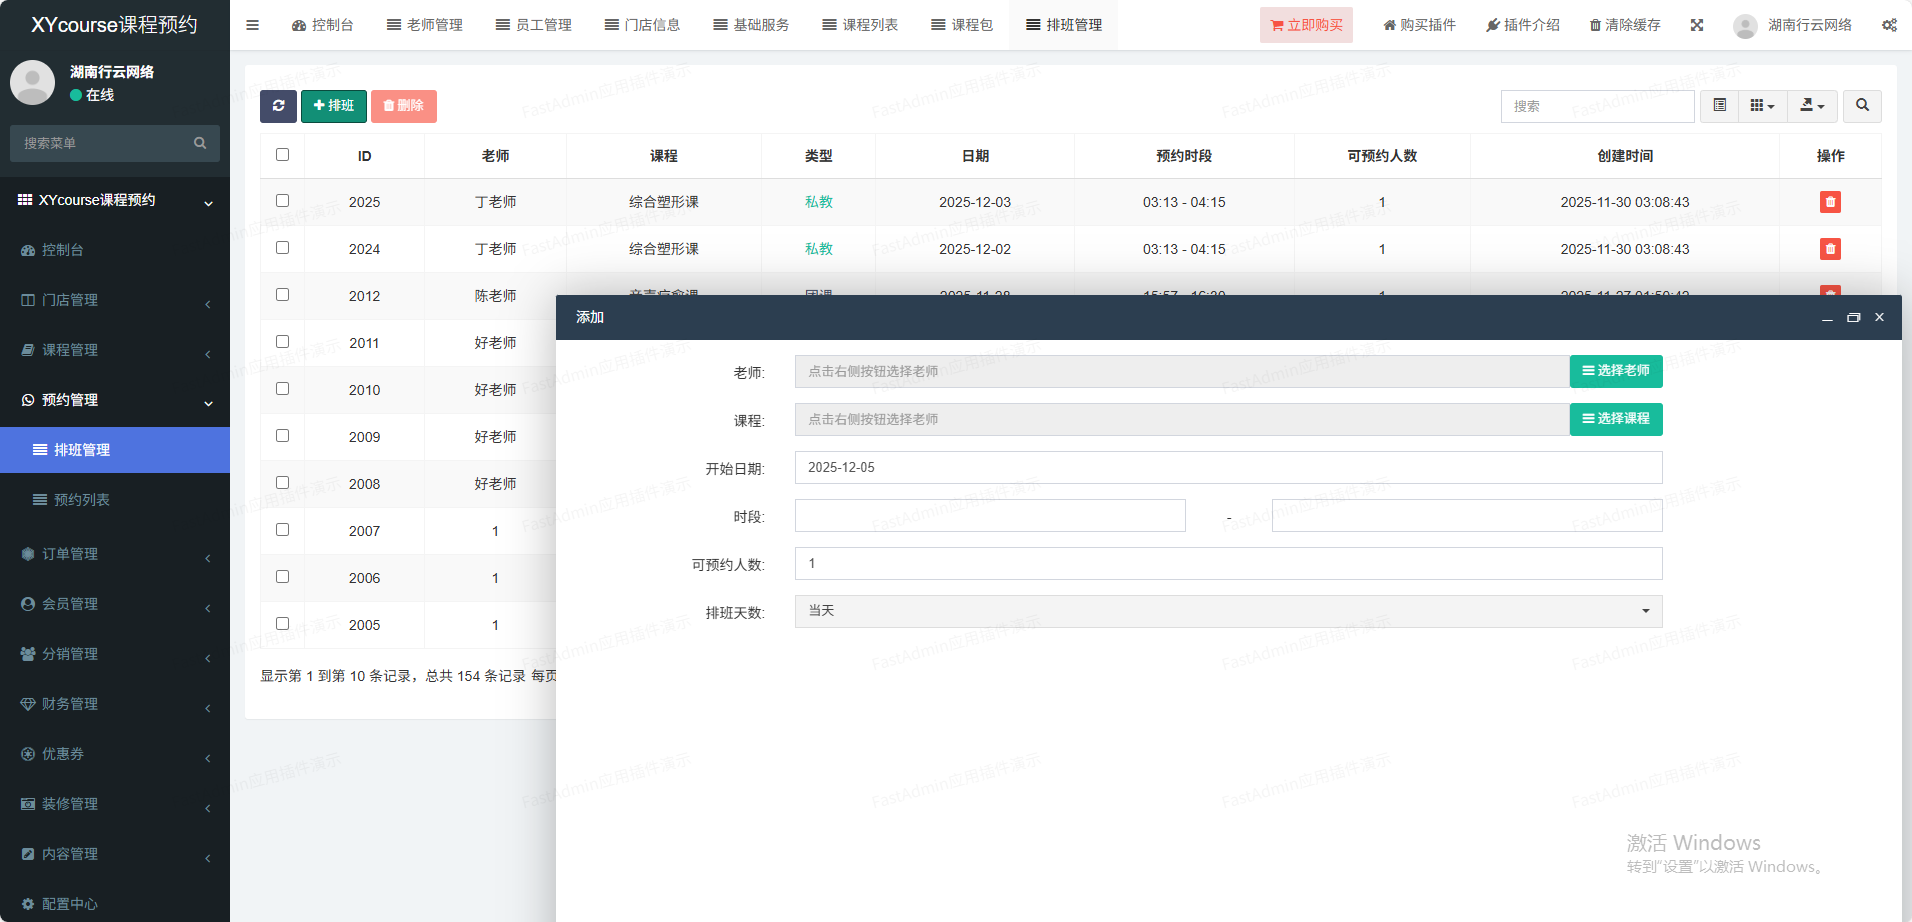
Task: Click the red delete icon for row 2025
Action: (1830, 202)
